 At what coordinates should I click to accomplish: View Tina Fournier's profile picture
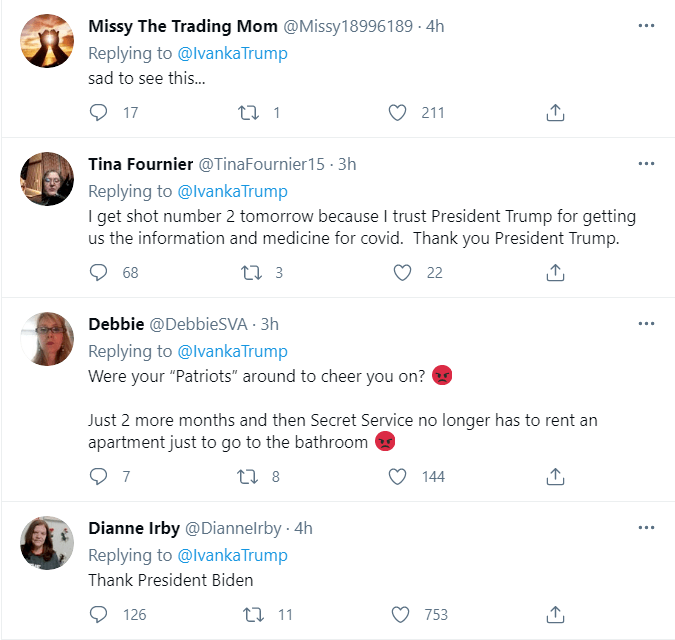47,179
